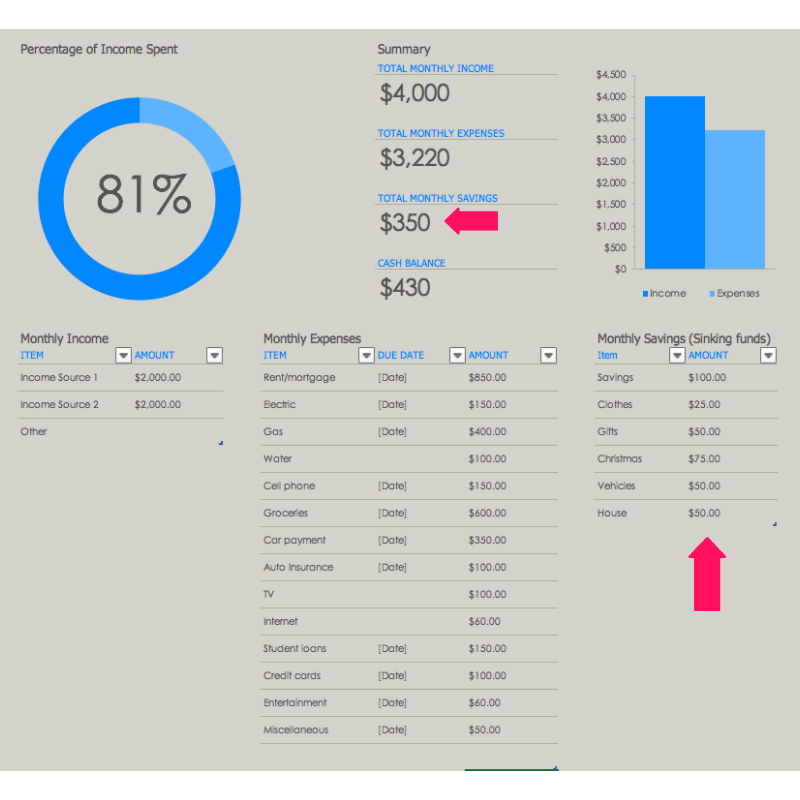This screenshot has height=800, width=800.
Task: Open the Monthly Income ITEM filter dropdown
Action: click(x=123, y=355)
